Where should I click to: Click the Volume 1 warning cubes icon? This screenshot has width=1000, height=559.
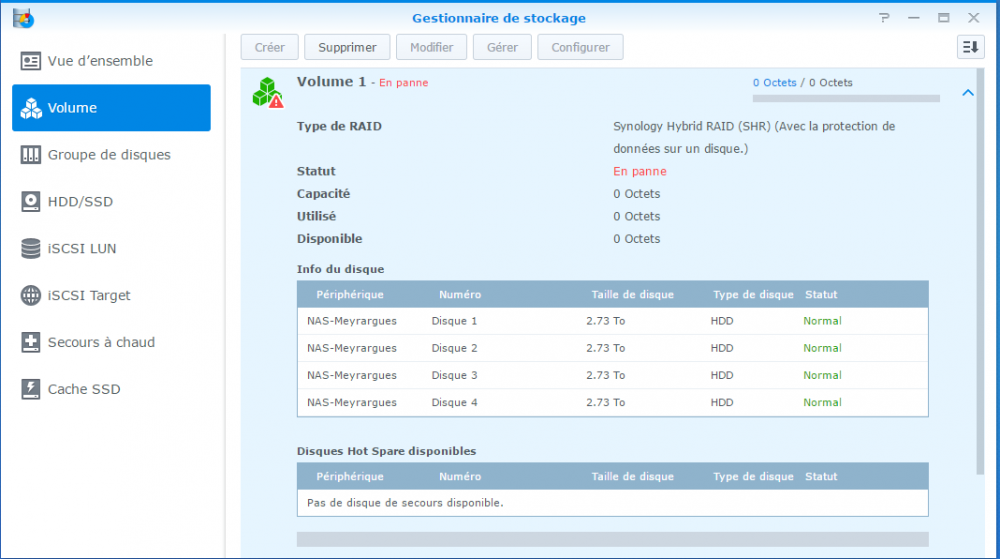(267, 92)
